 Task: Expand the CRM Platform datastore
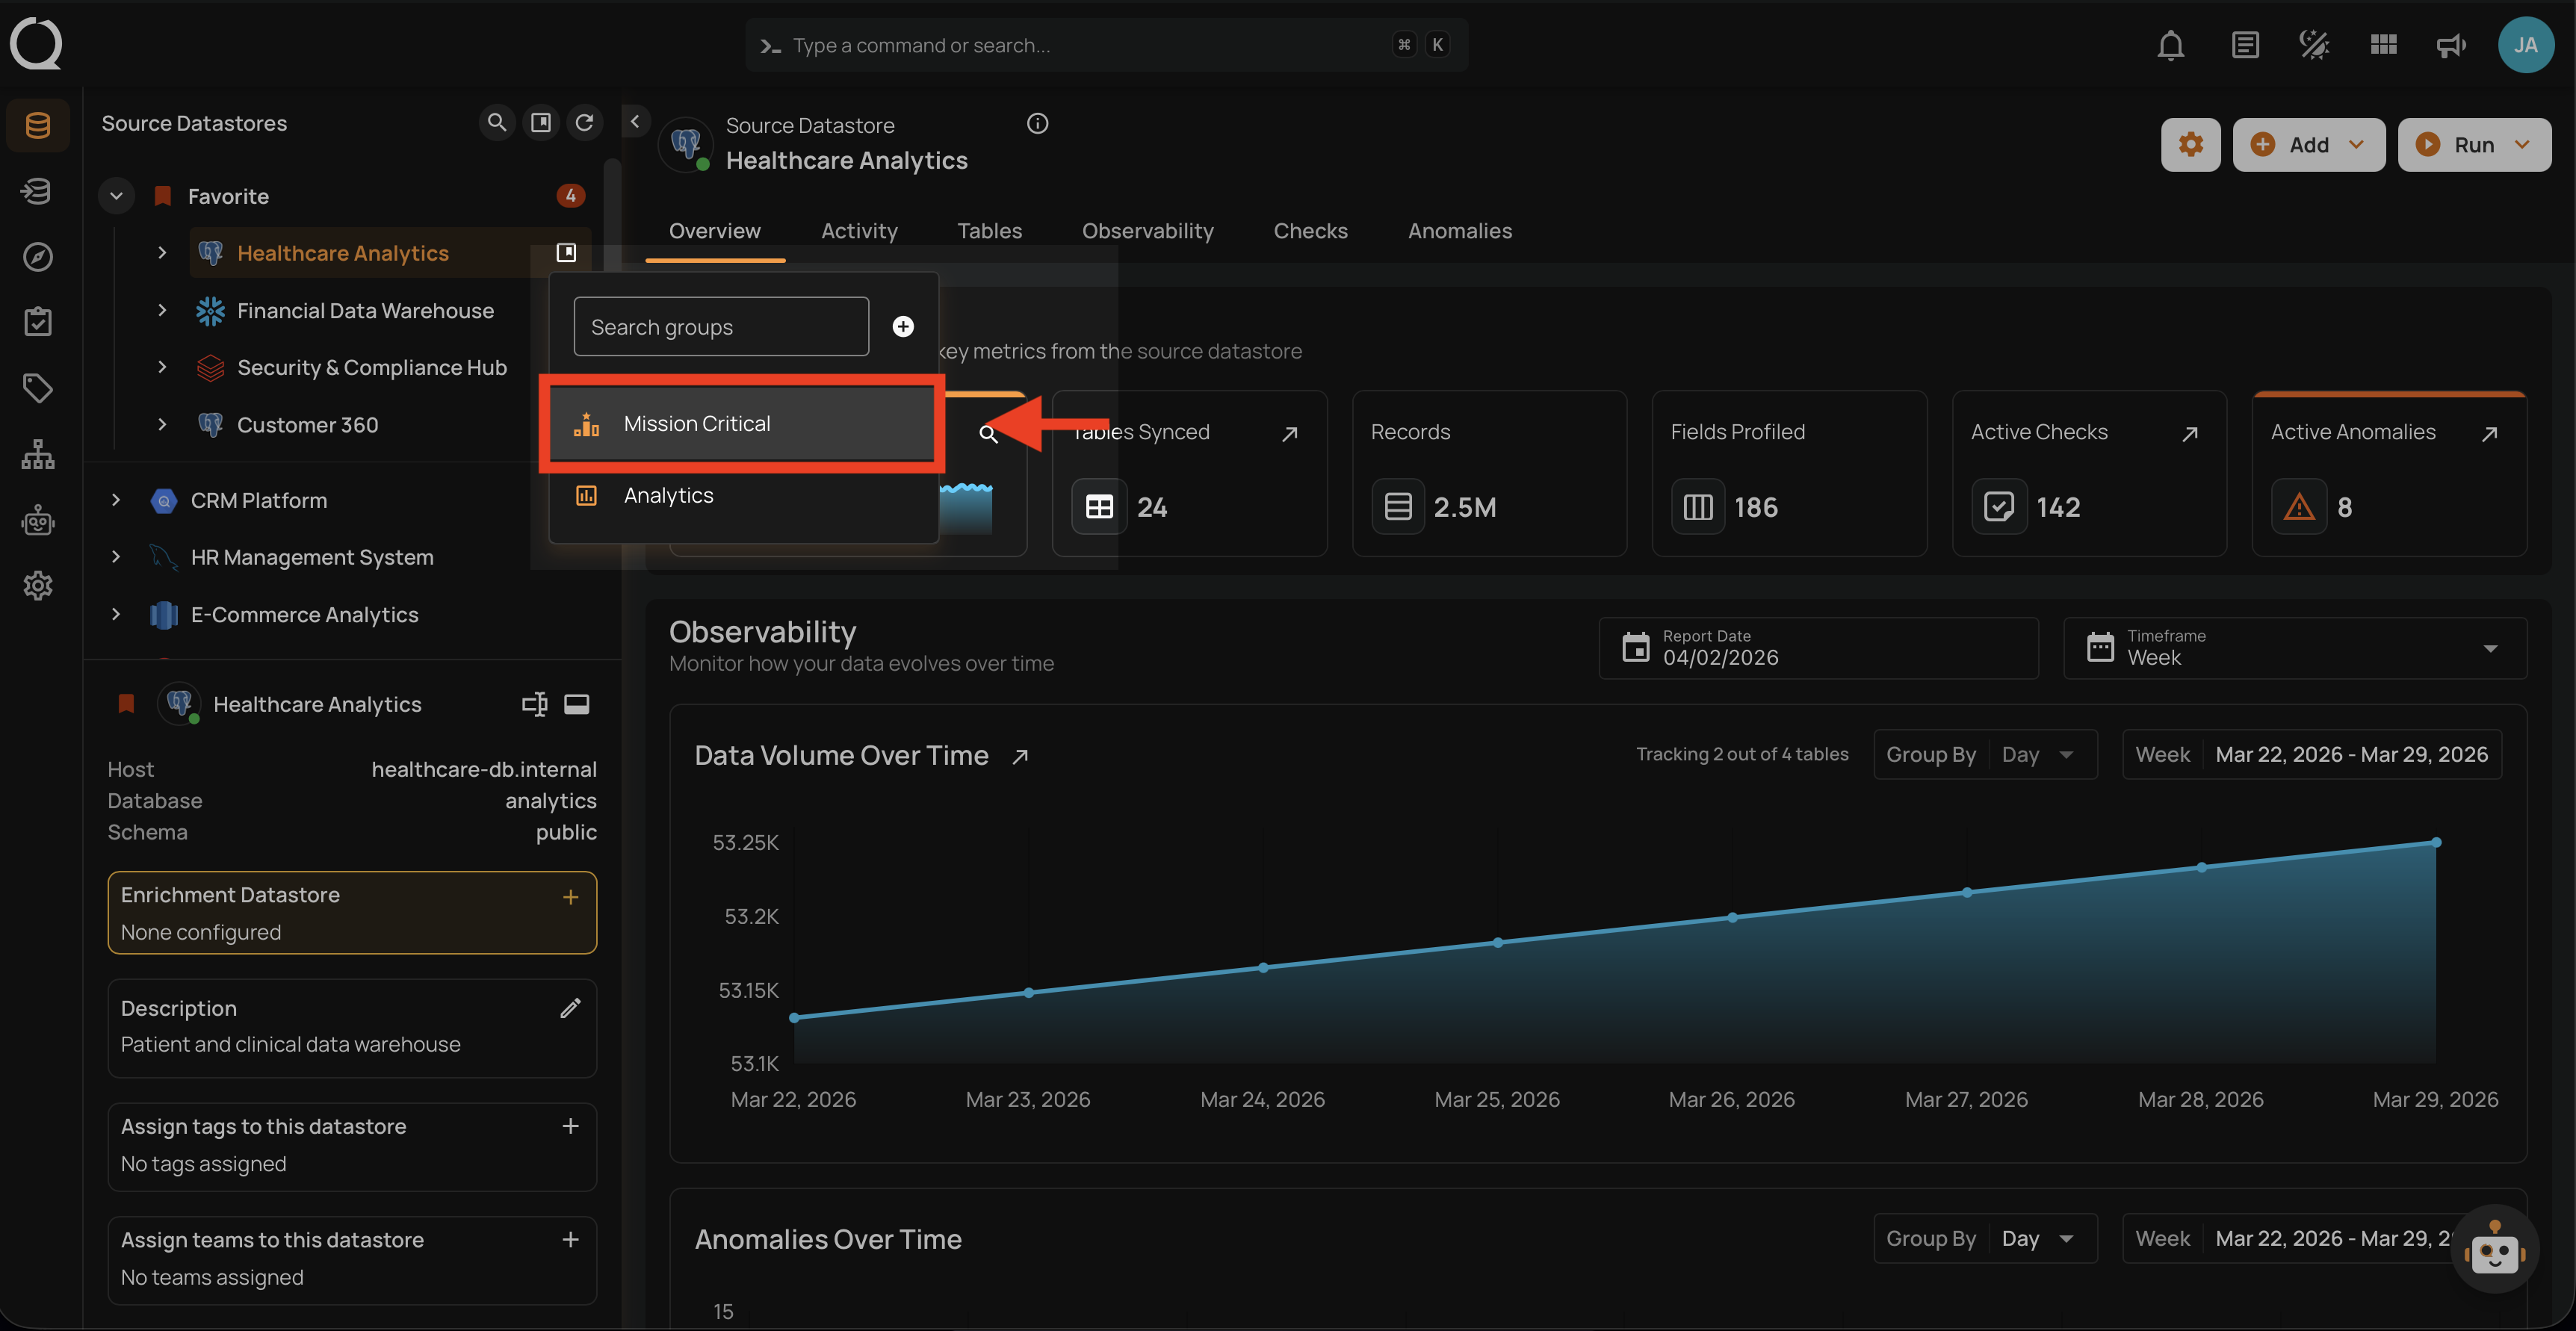coord(116,500)
